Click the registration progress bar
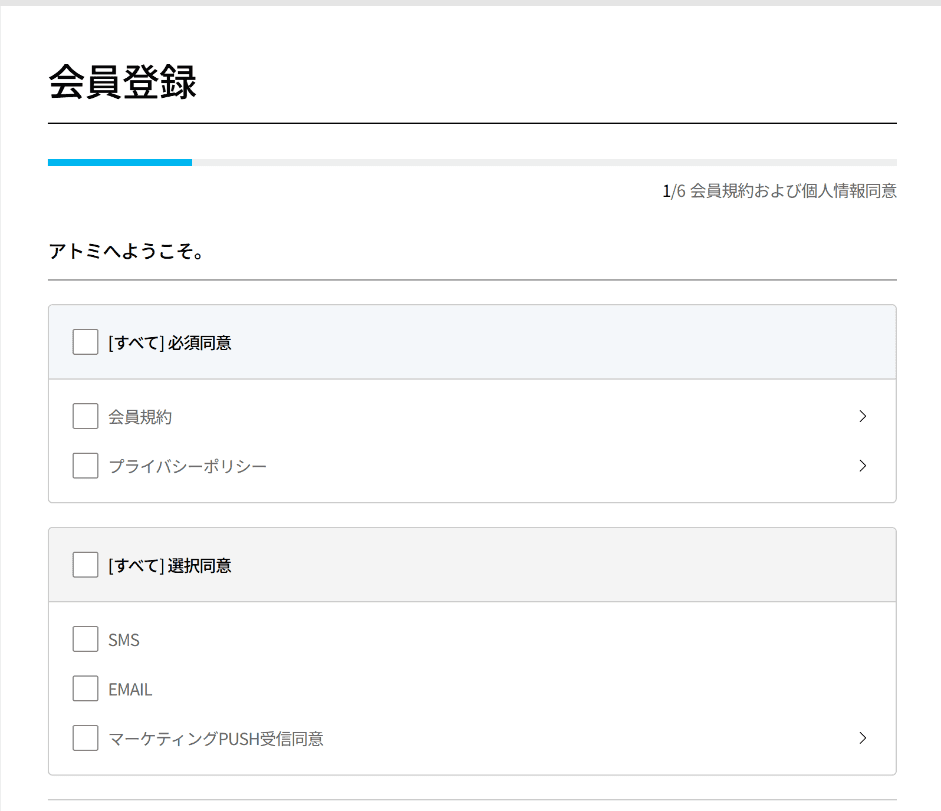 (x=472, y=163)
